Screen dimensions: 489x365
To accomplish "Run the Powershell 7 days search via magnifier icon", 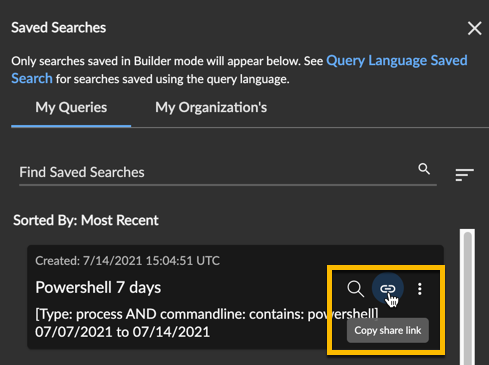I will tap(355, 289).
